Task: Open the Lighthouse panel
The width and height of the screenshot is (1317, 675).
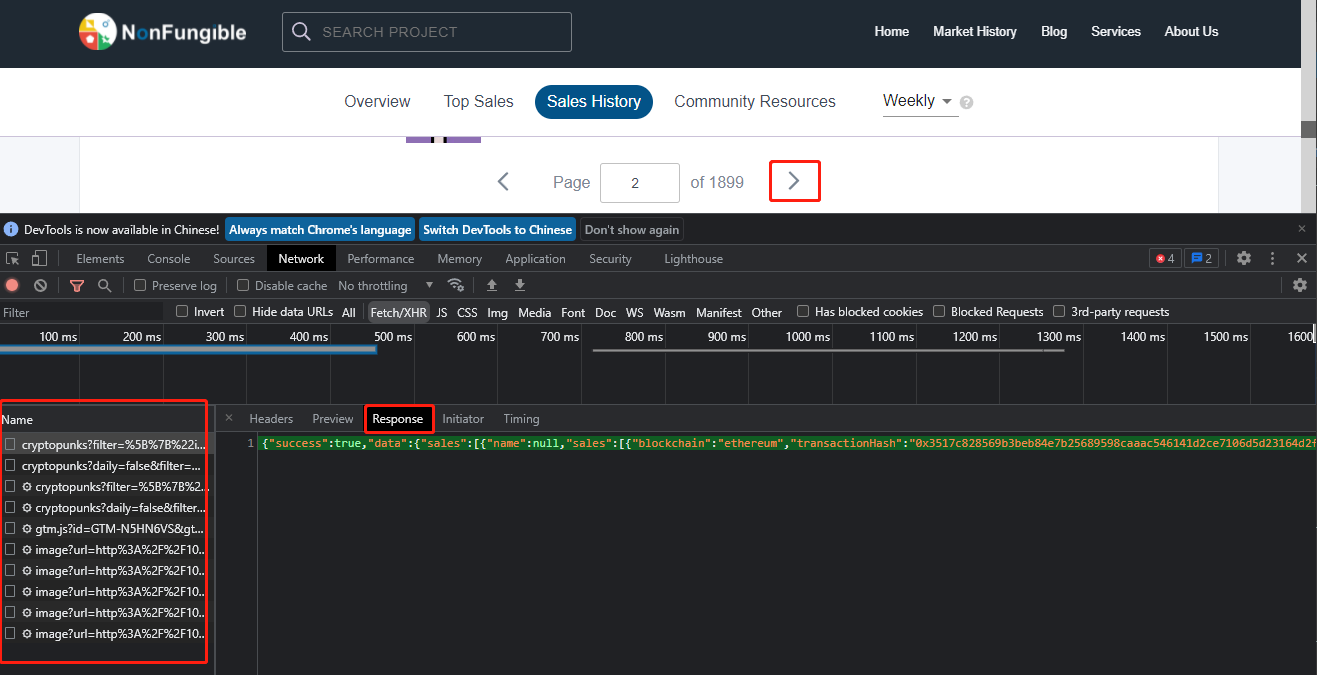Action: 693,258
